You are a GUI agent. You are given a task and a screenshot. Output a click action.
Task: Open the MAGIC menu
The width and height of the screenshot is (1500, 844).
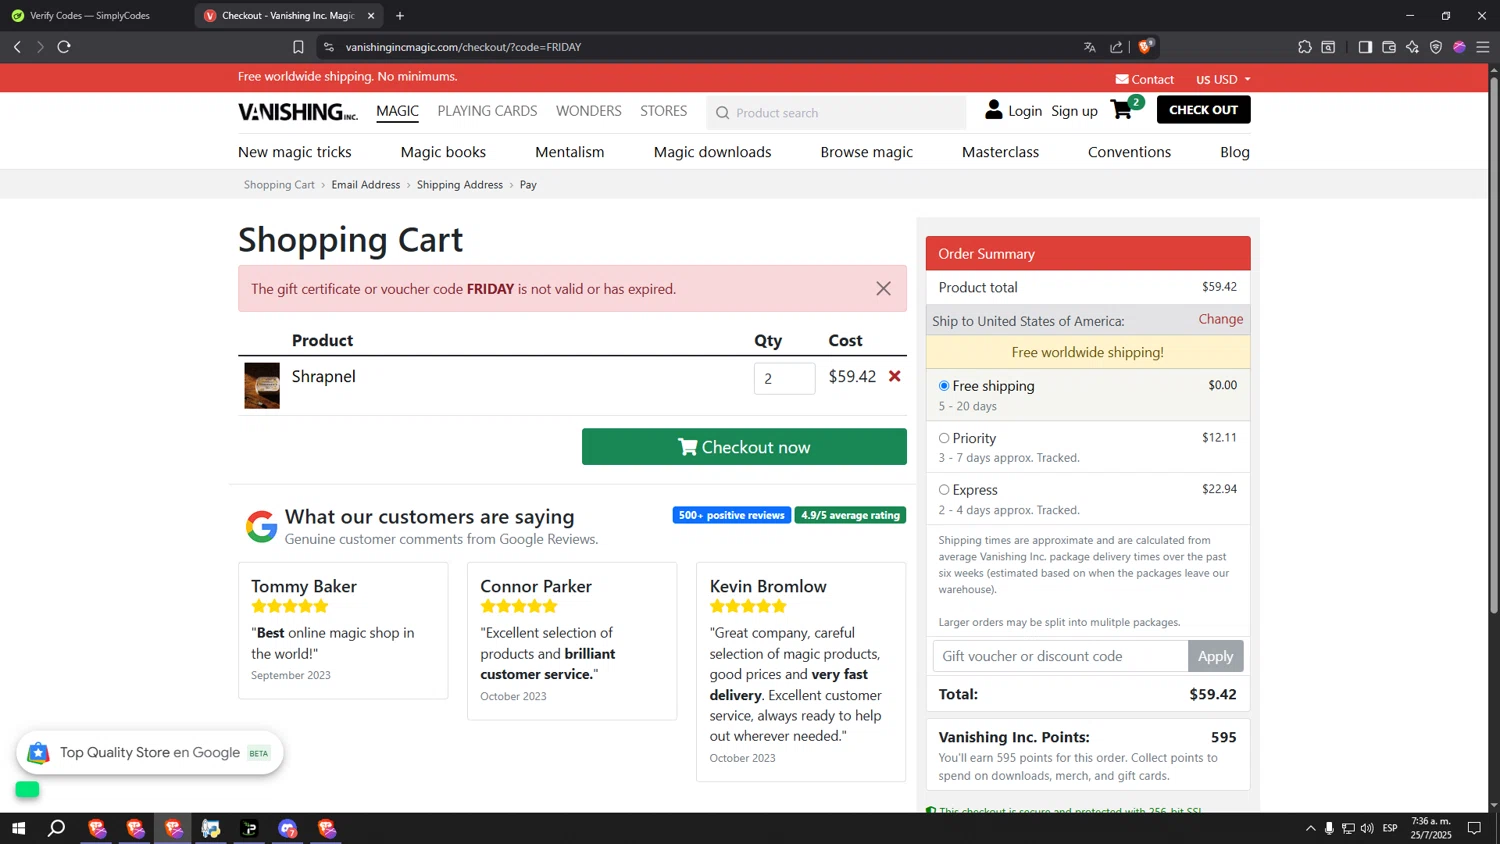pyautogui.click(x=397, y=111)
